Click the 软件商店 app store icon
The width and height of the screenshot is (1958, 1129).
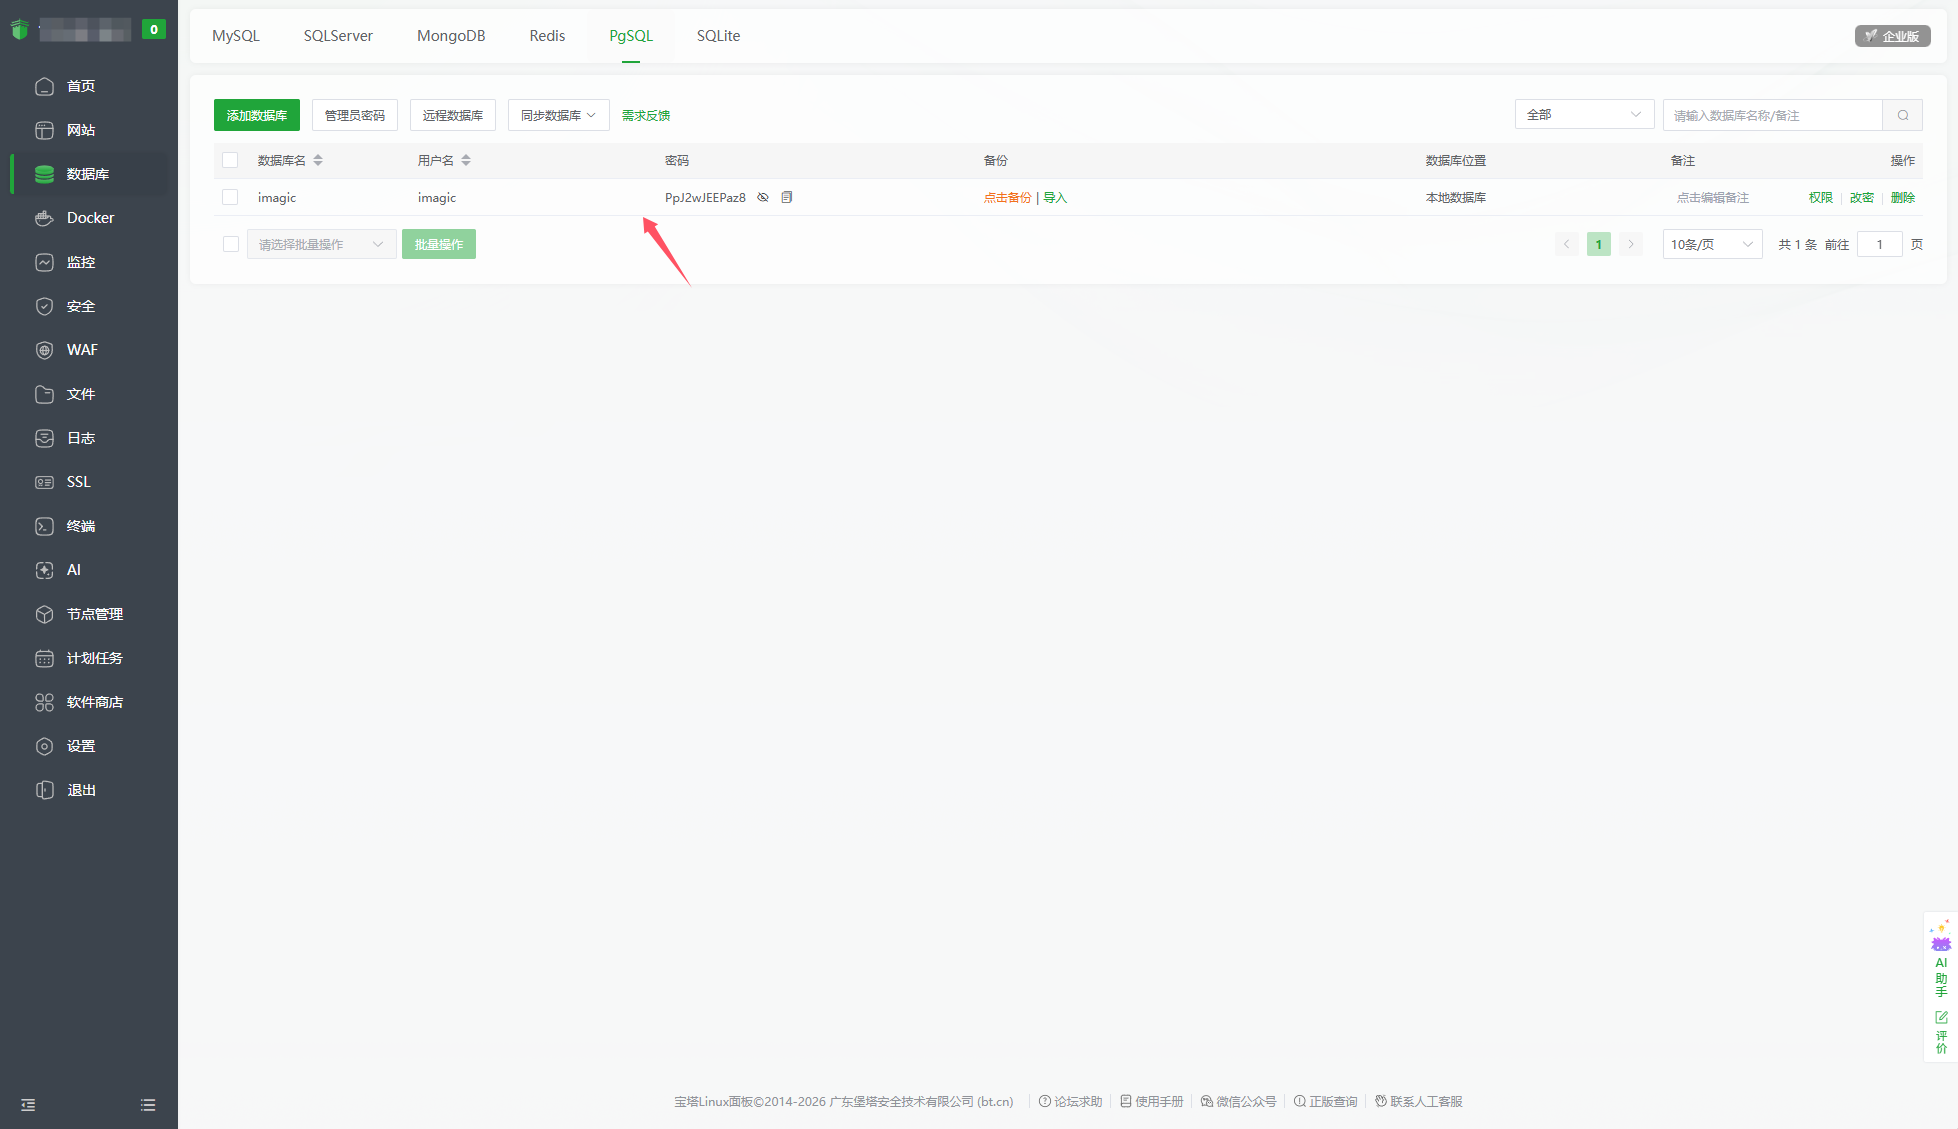pos(44,702)
